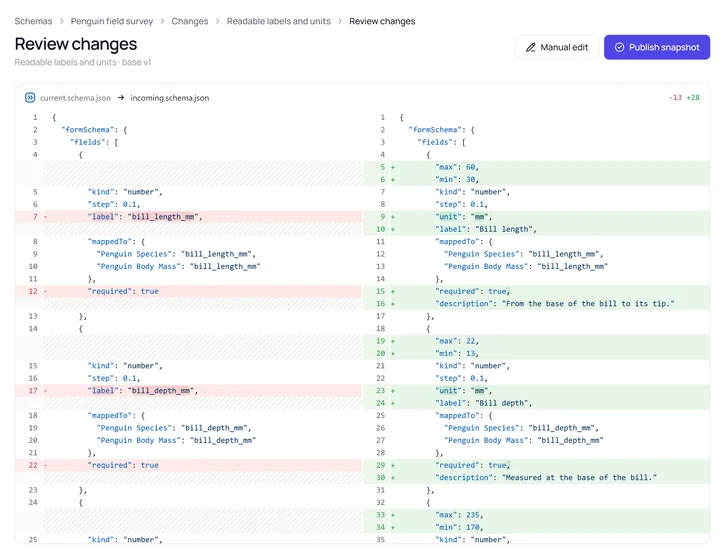Click the "formSchema" line in the left pane
Screen dimensions: 720x559
pos(94,130)
